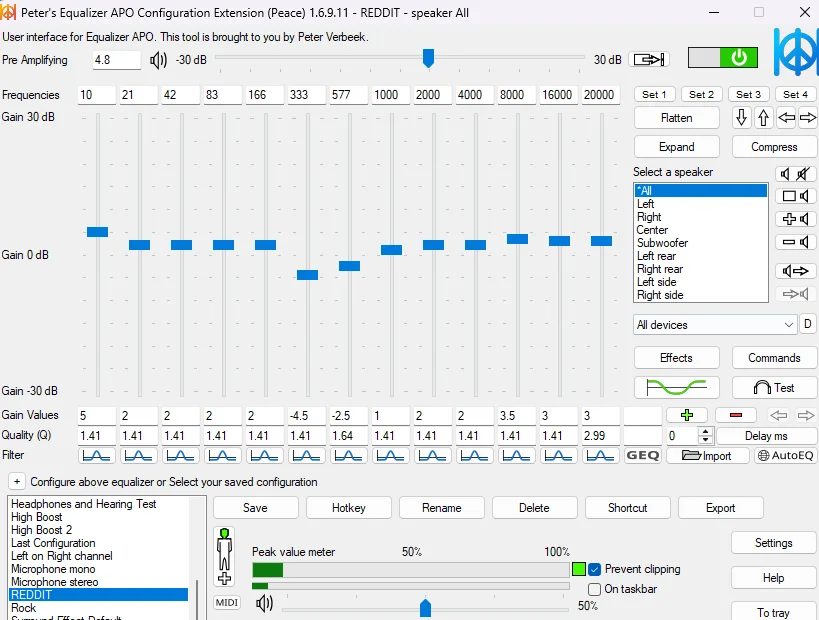Click the pre-amplifying arrow icon button
This screenshot has width=819, height=620.
coord(649,60)
